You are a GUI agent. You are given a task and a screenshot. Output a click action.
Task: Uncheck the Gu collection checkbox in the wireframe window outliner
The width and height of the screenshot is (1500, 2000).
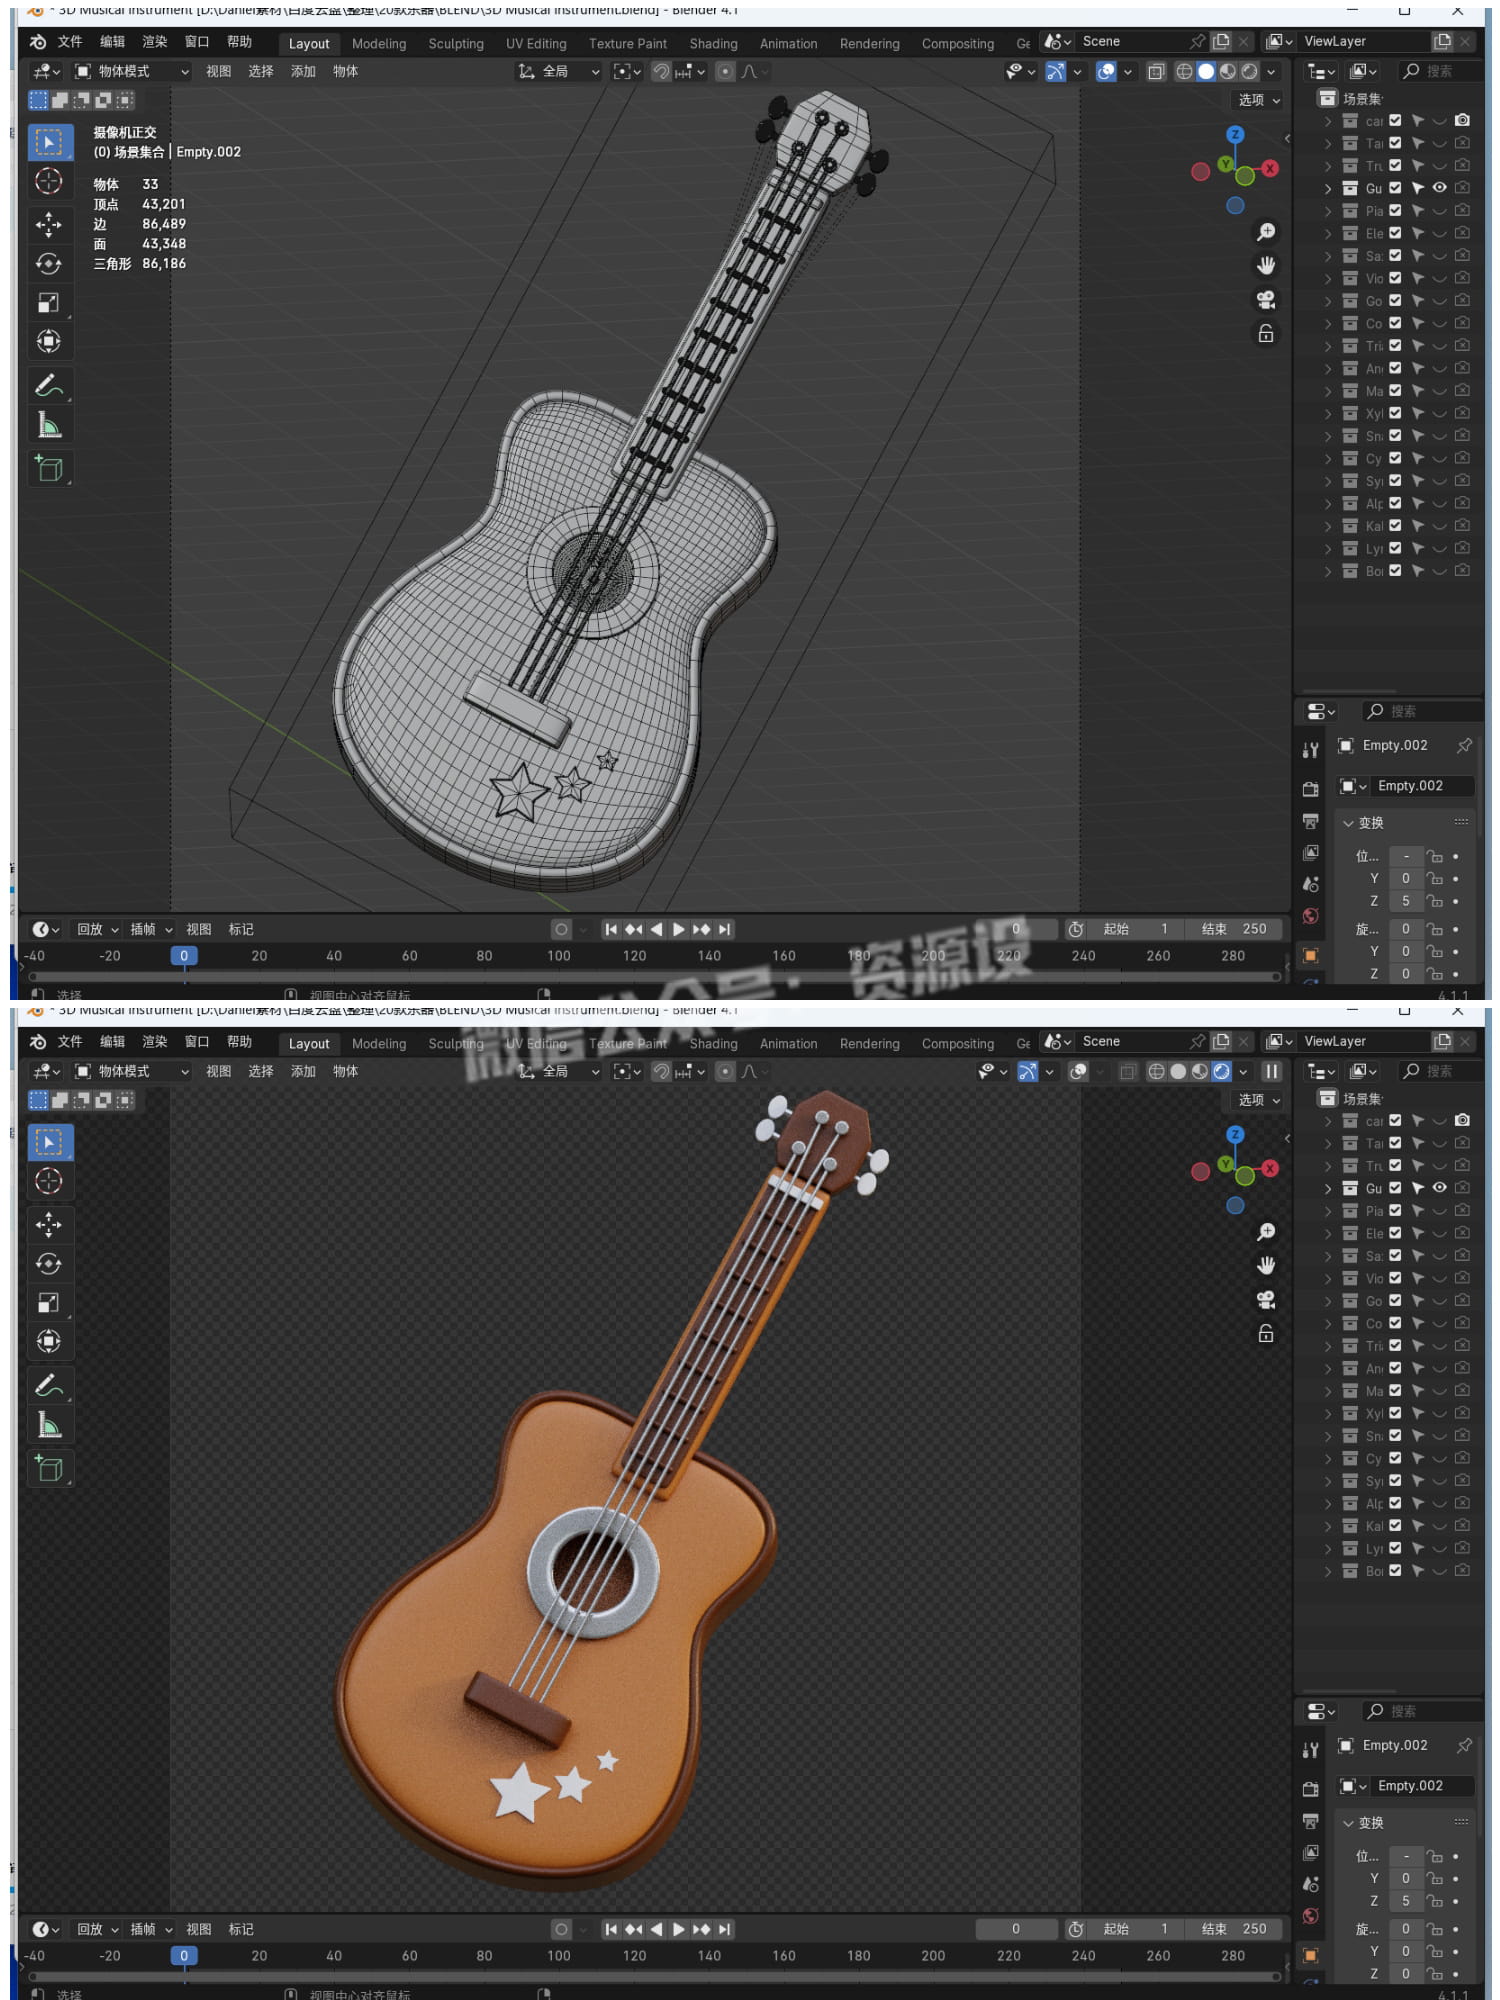click(1395, 188)
